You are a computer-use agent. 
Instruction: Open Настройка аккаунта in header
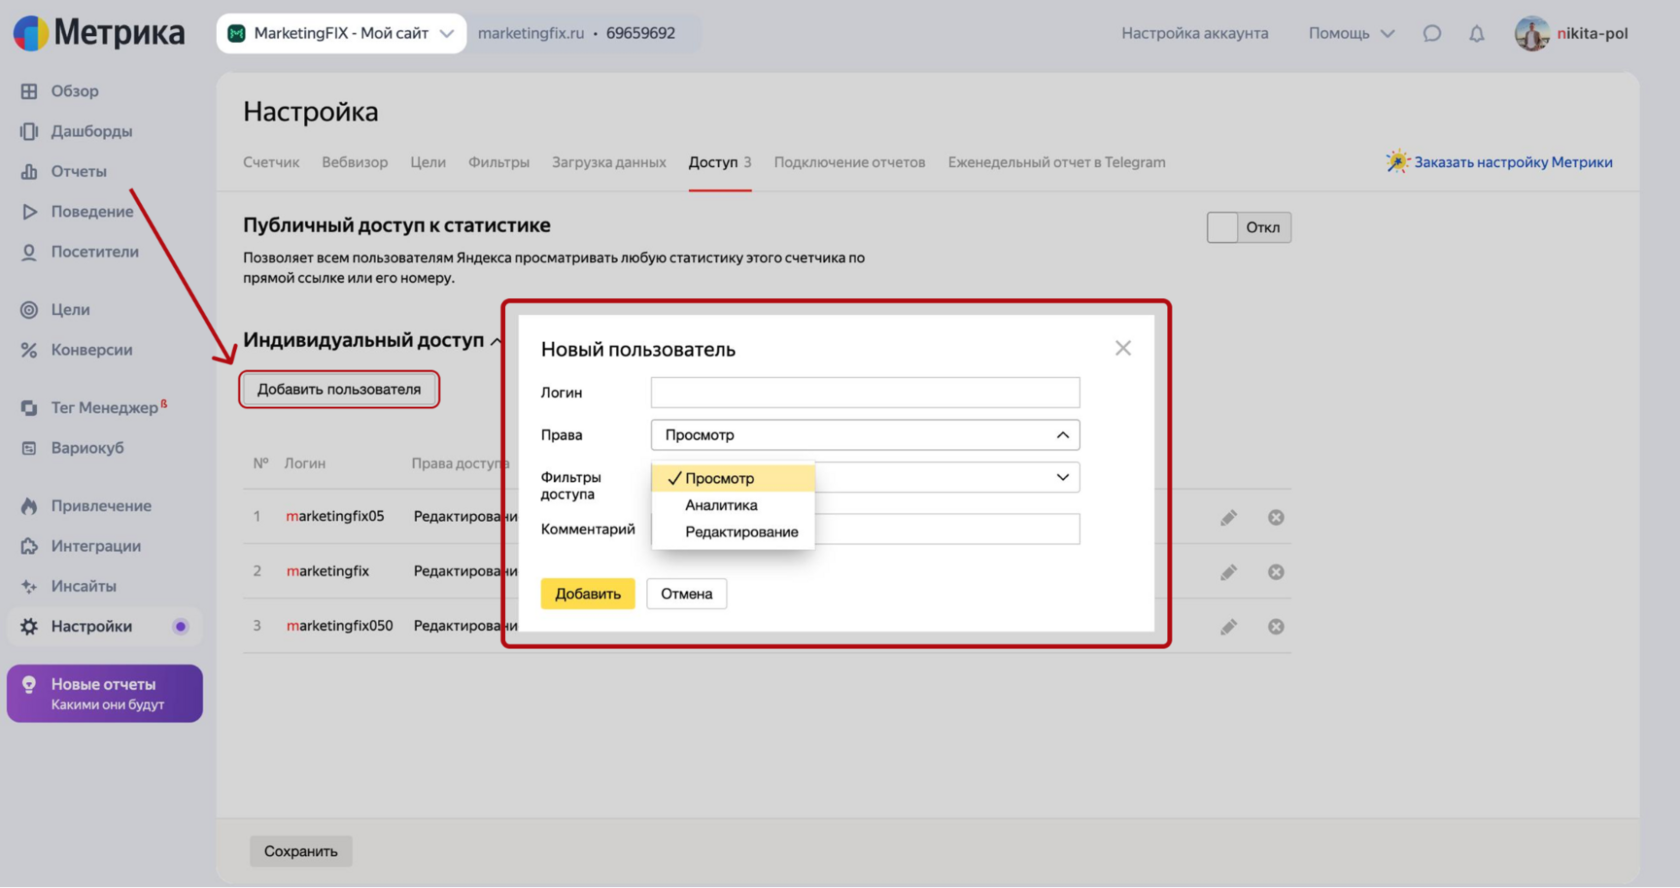click(1195, 33)
